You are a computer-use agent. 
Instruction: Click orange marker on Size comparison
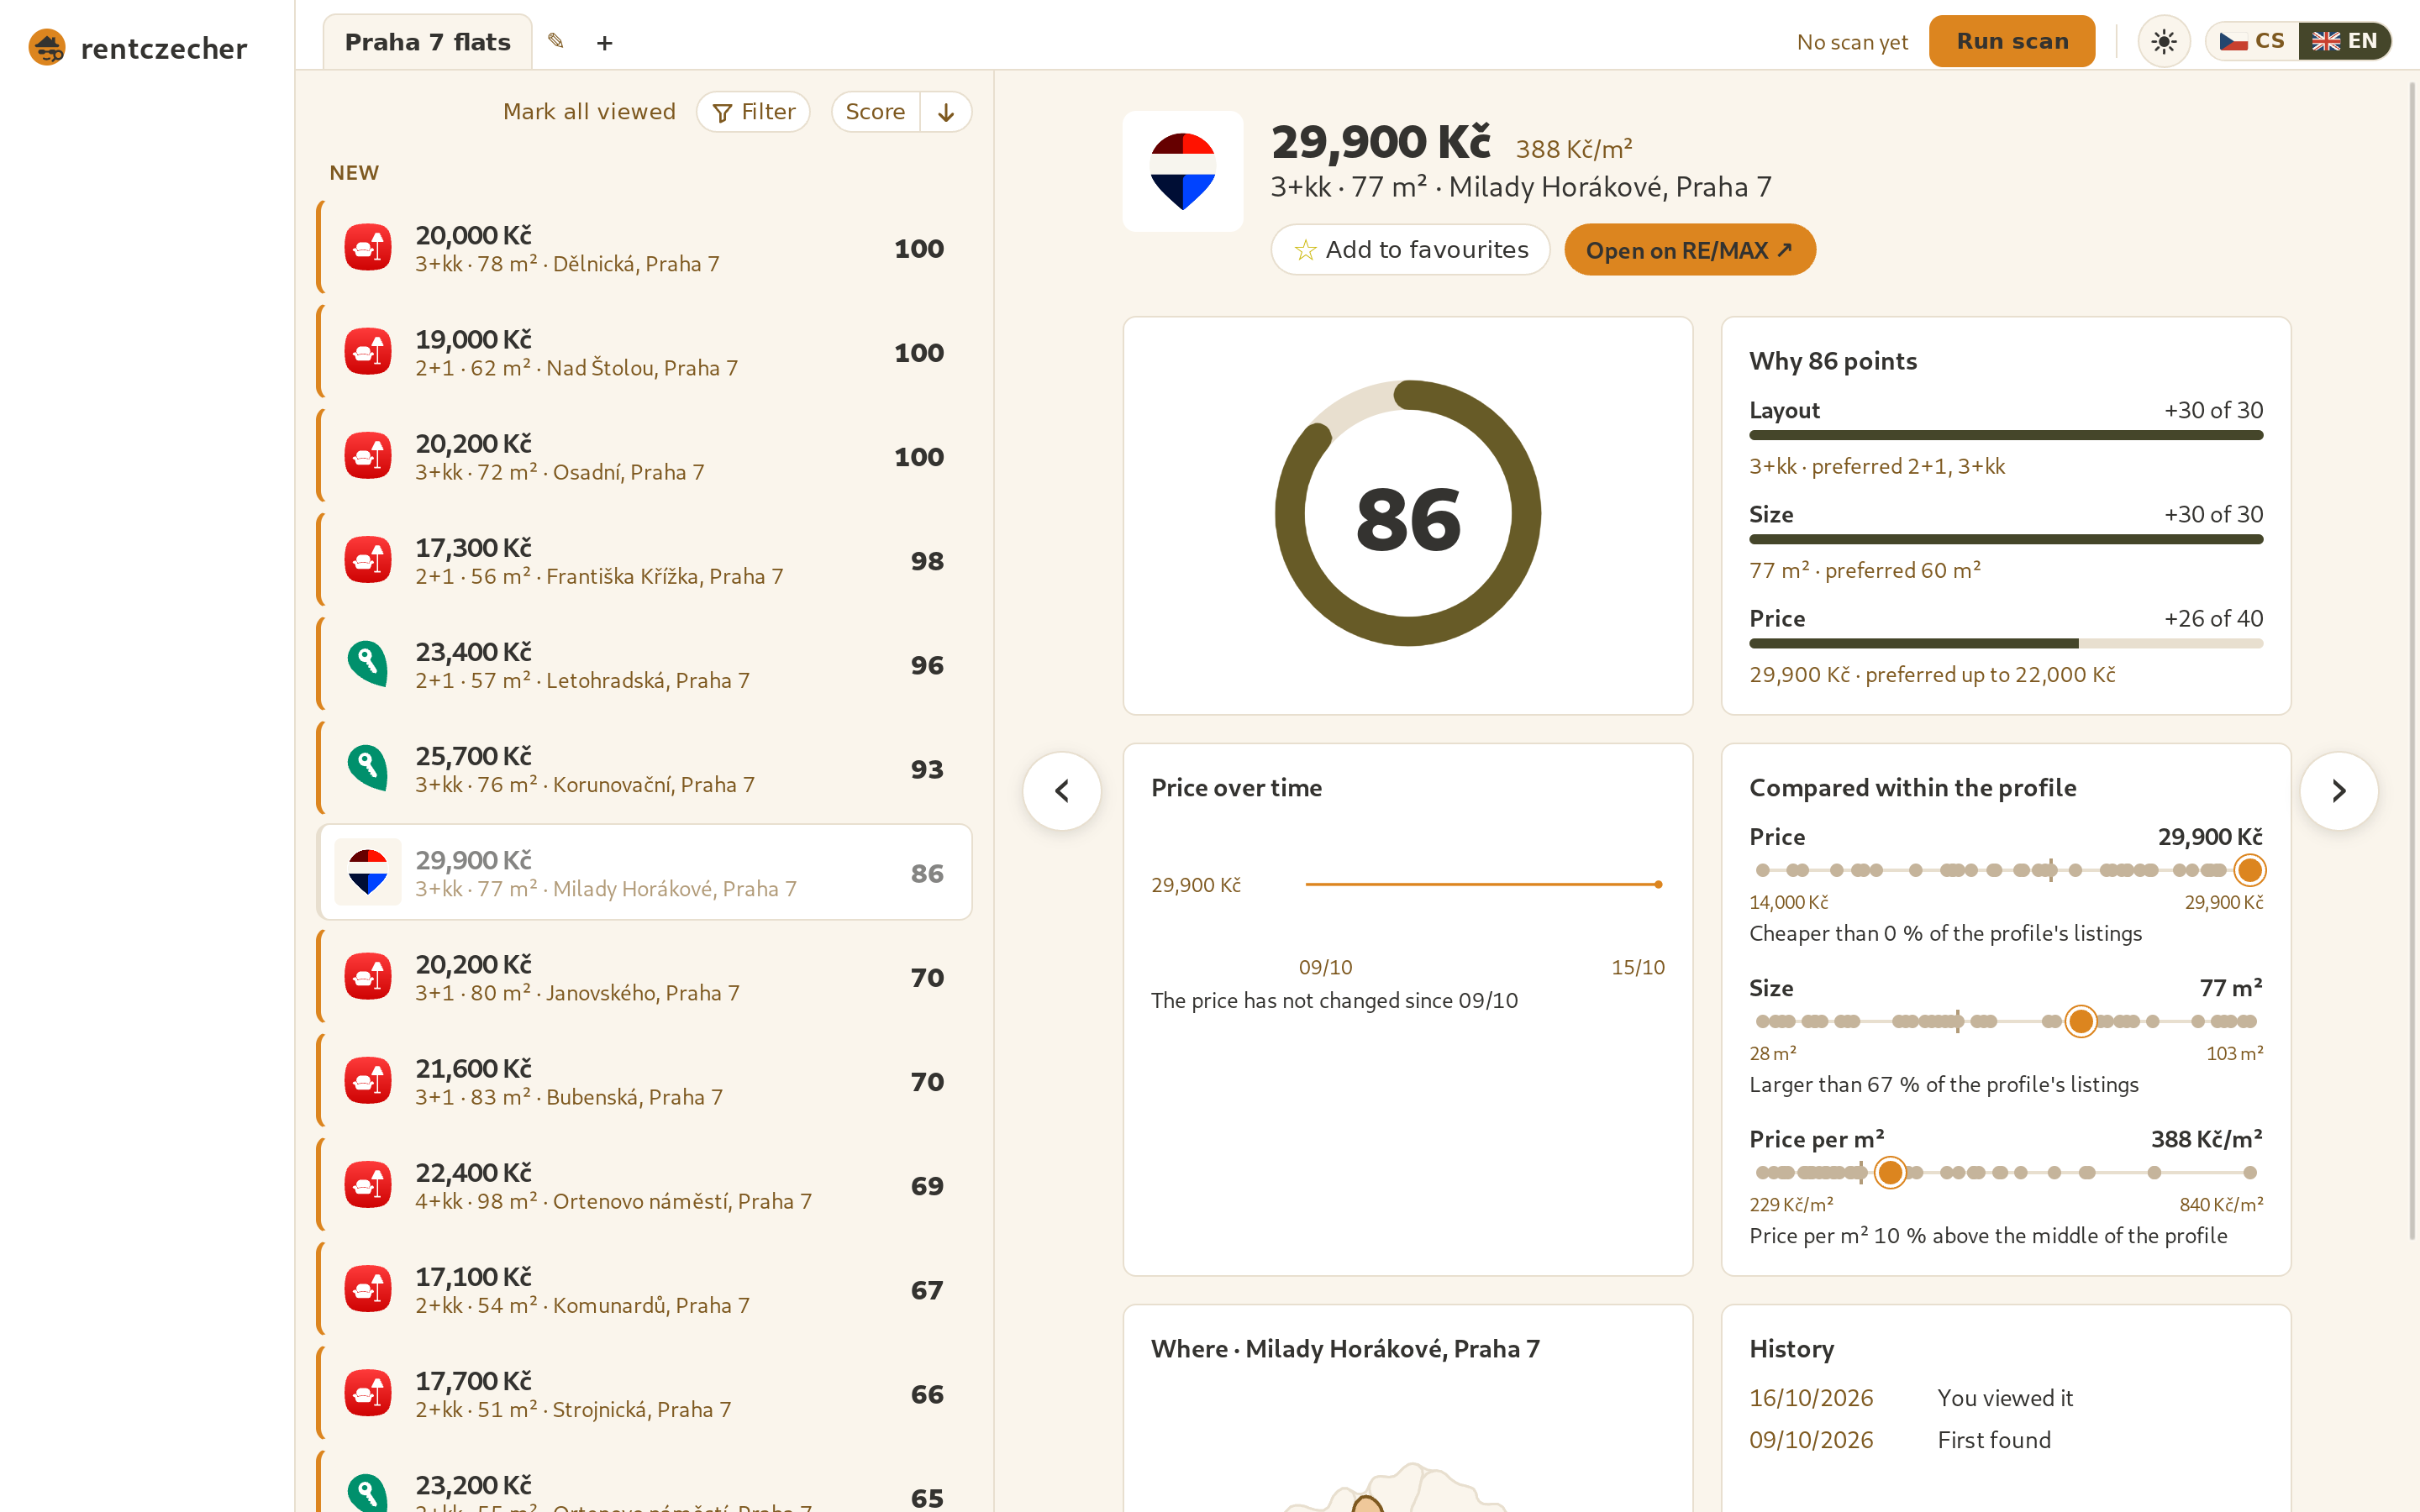coord(2081,1021)
